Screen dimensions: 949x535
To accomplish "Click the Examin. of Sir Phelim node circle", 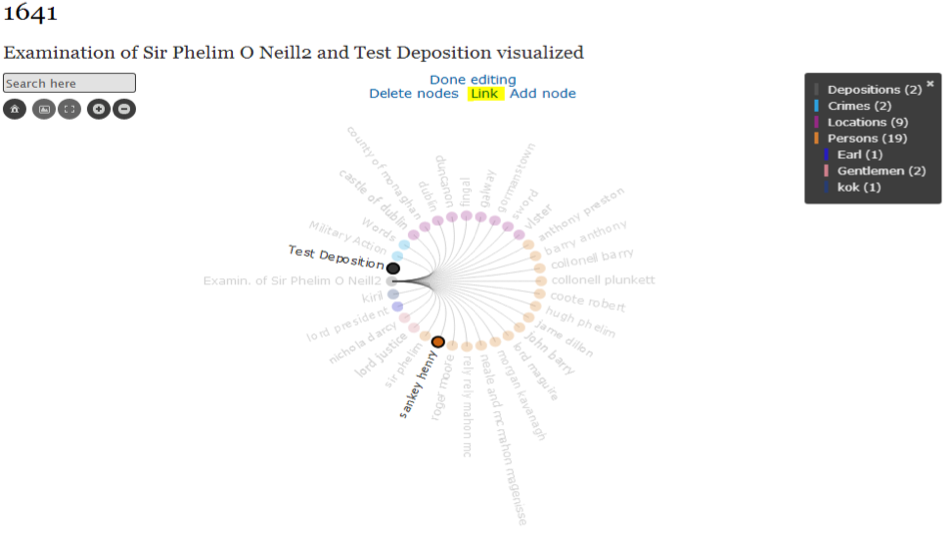I will [x=391, y=281].
